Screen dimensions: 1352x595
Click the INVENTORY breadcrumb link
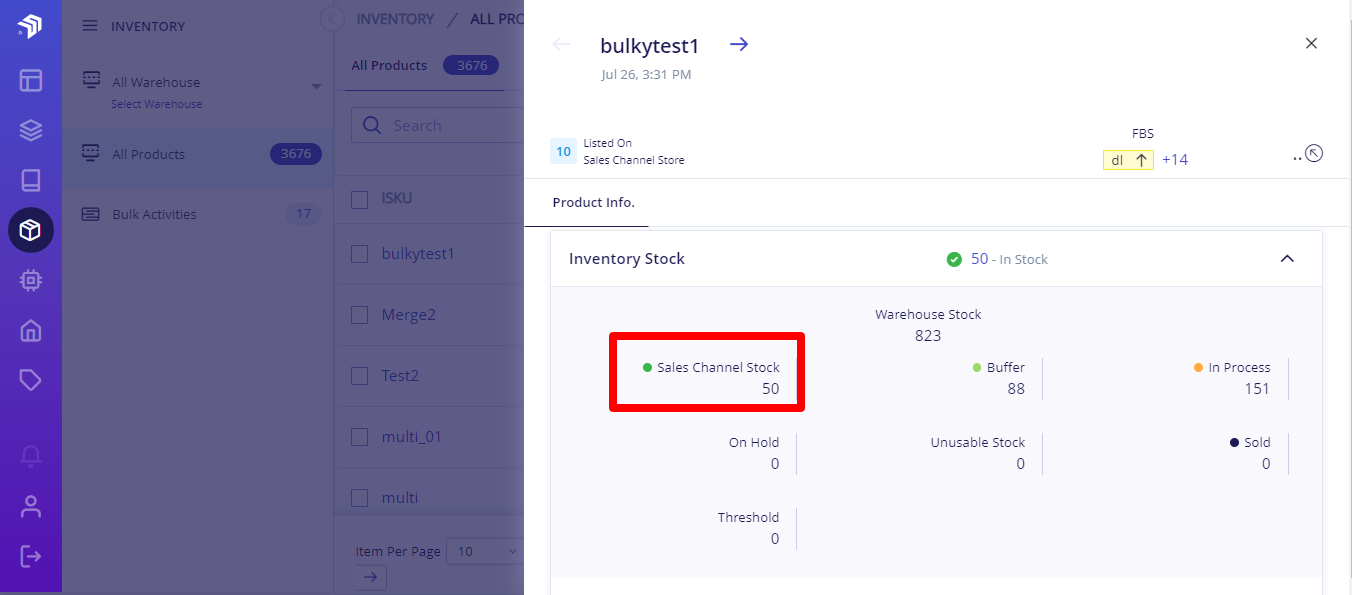click(x=395, y=19)
